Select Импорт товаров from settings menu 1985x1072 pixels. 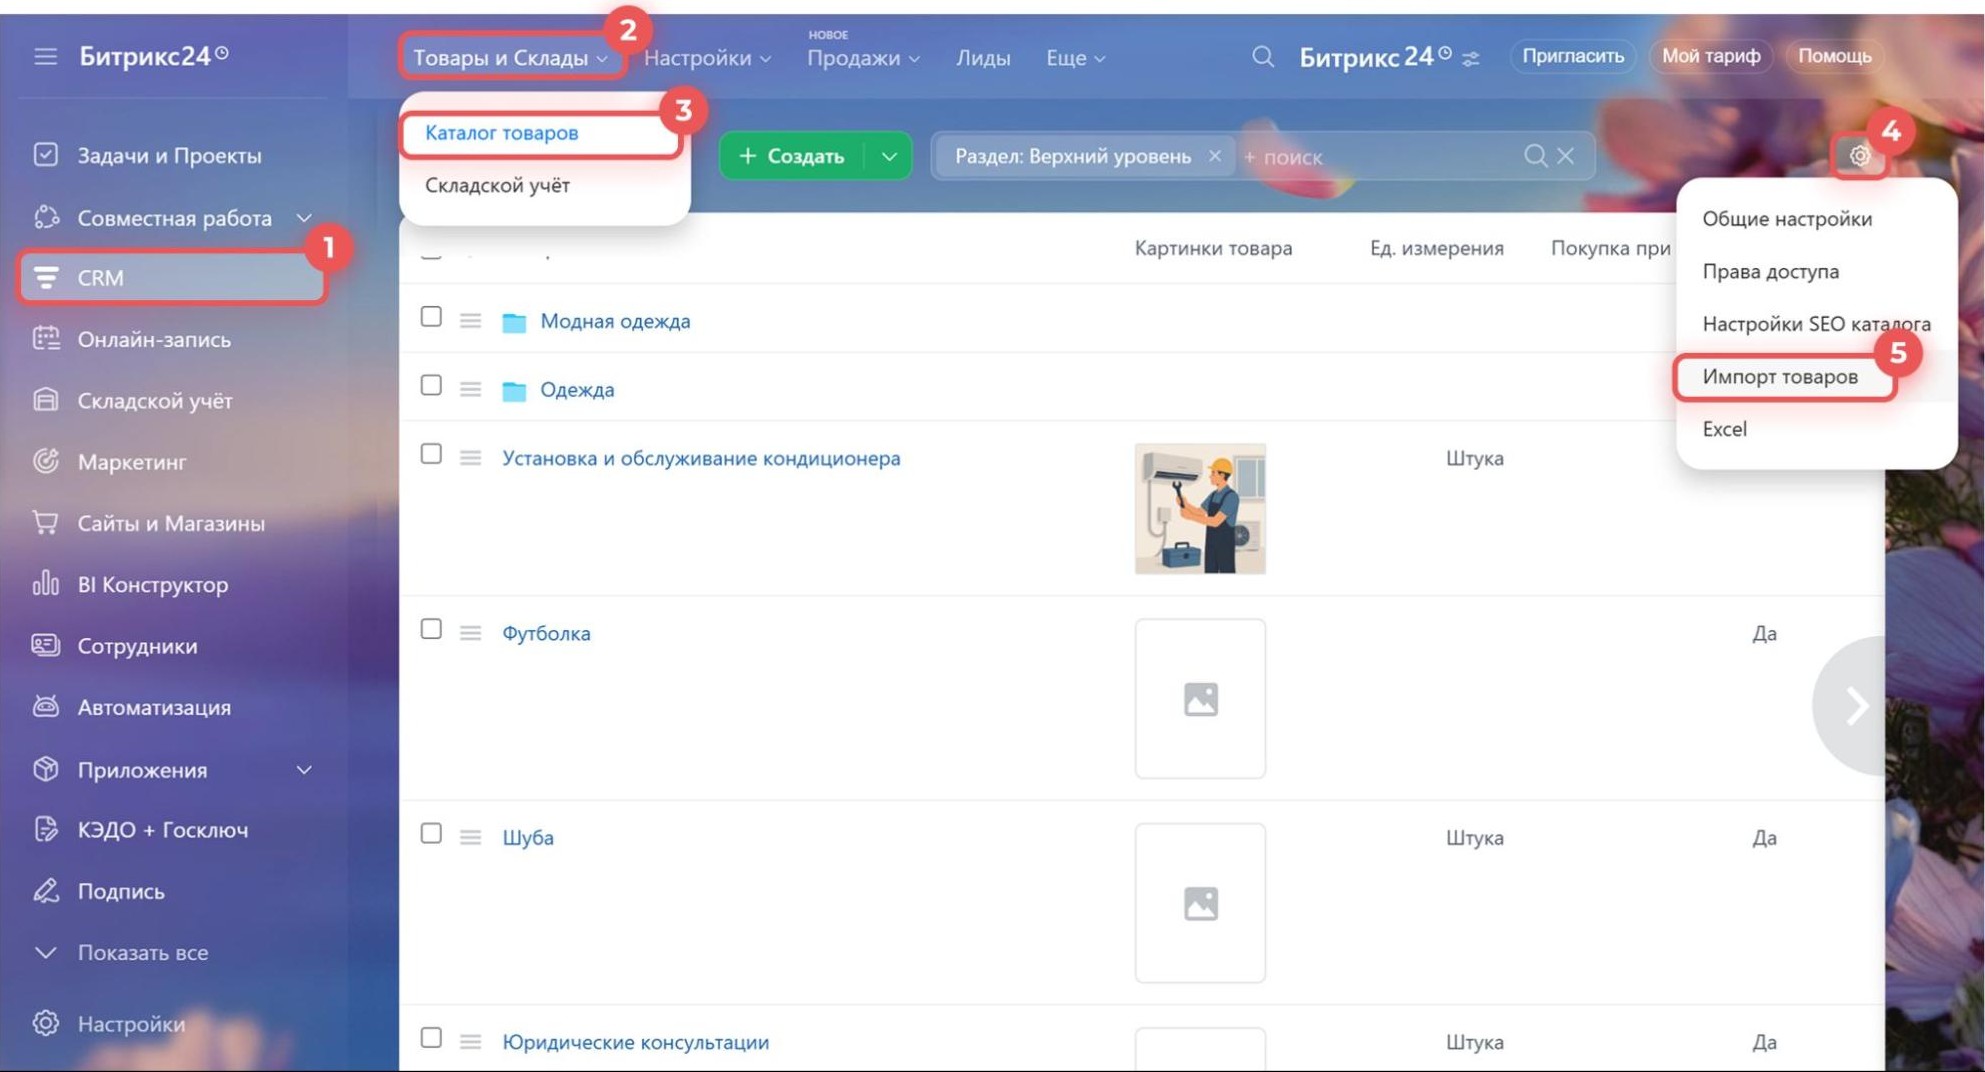click(x=1780, y=377)
